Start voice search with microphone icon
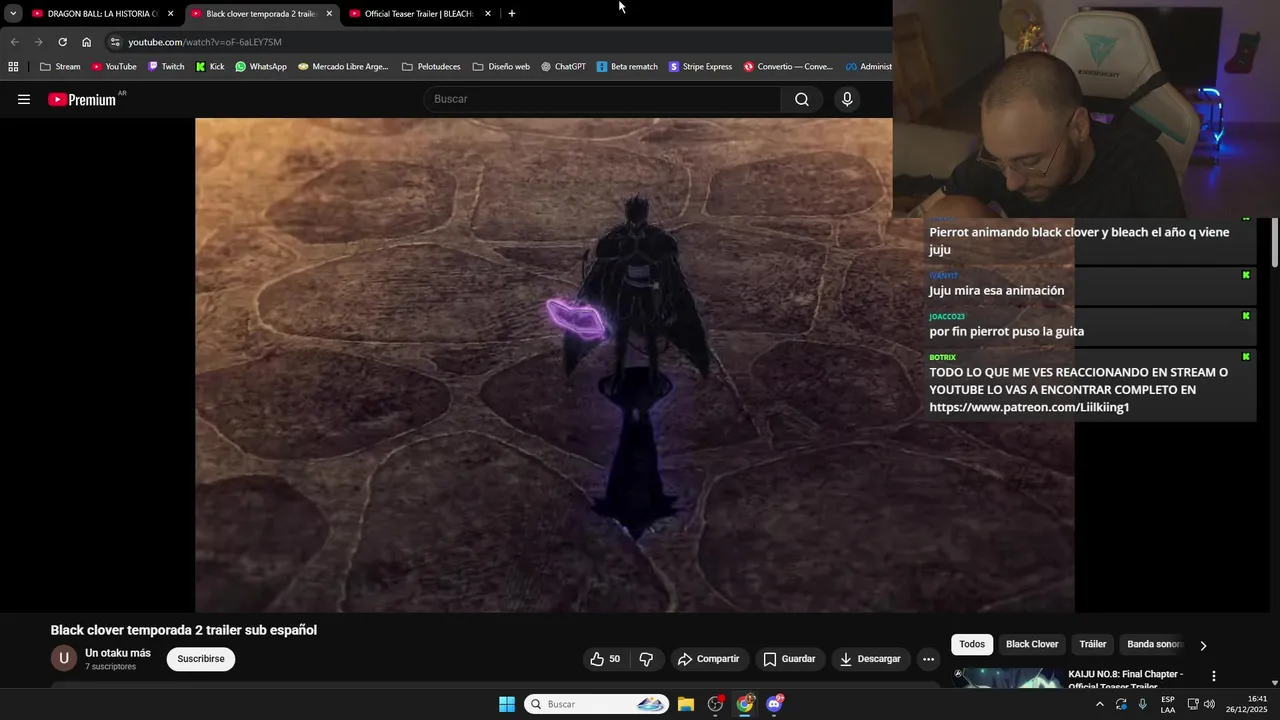The width and height of the screenshot is (1280, 720). [x=847, y=99]
